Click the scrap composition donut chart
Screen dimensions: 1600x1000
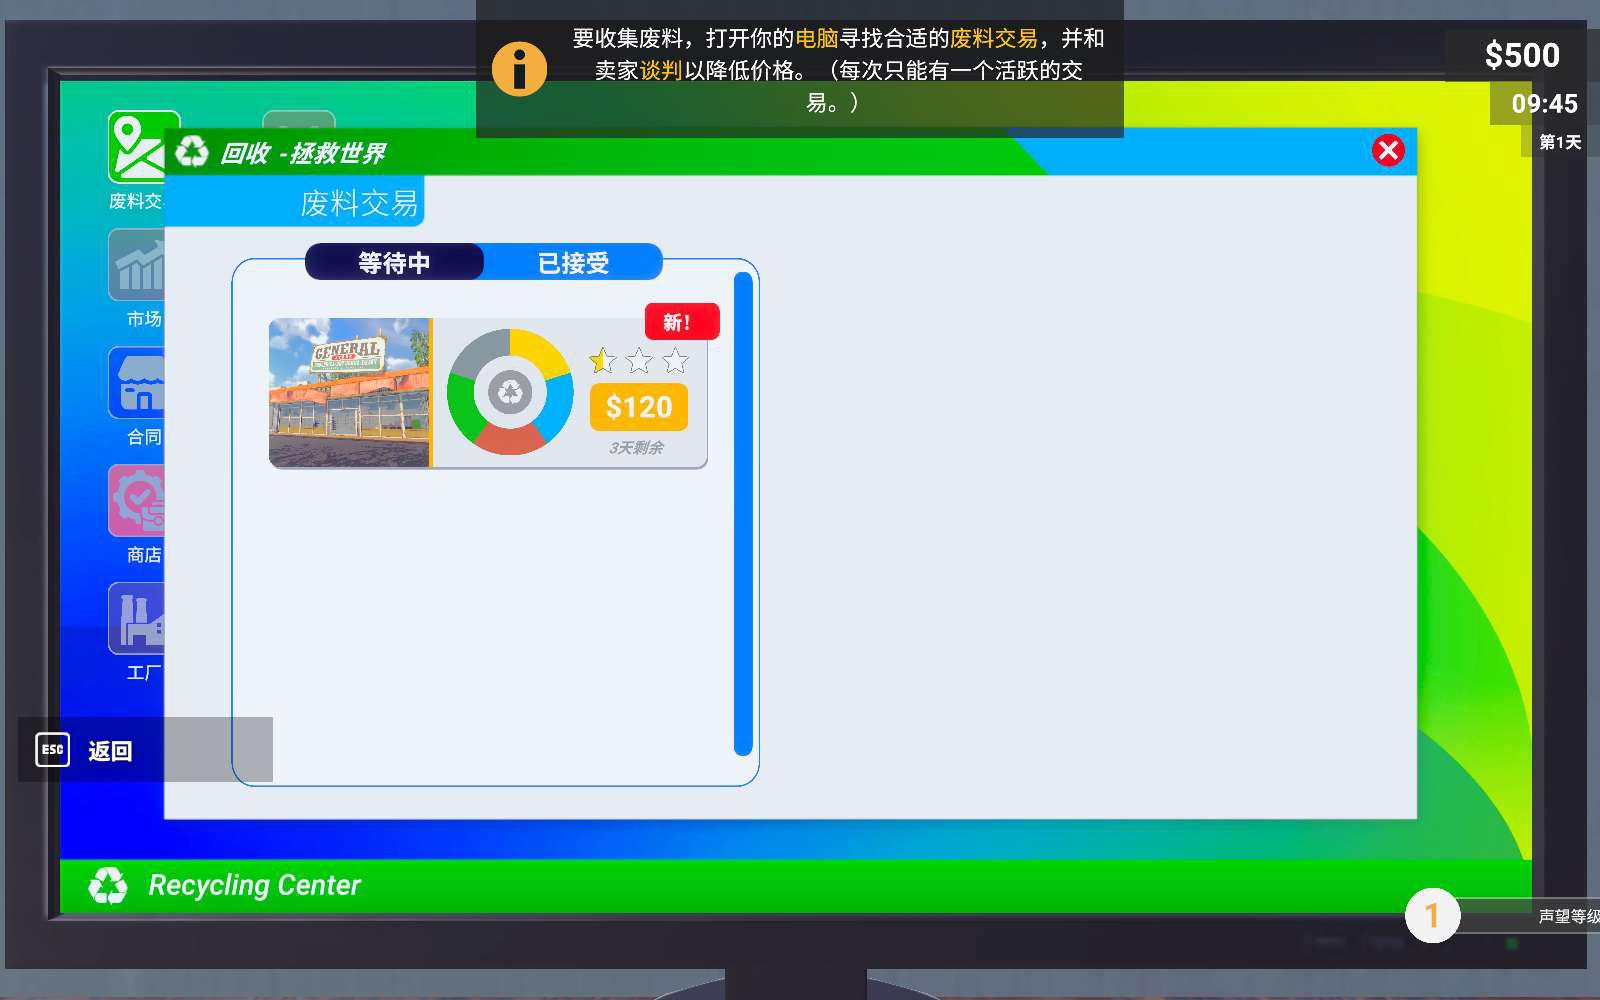tap(510, 392)
